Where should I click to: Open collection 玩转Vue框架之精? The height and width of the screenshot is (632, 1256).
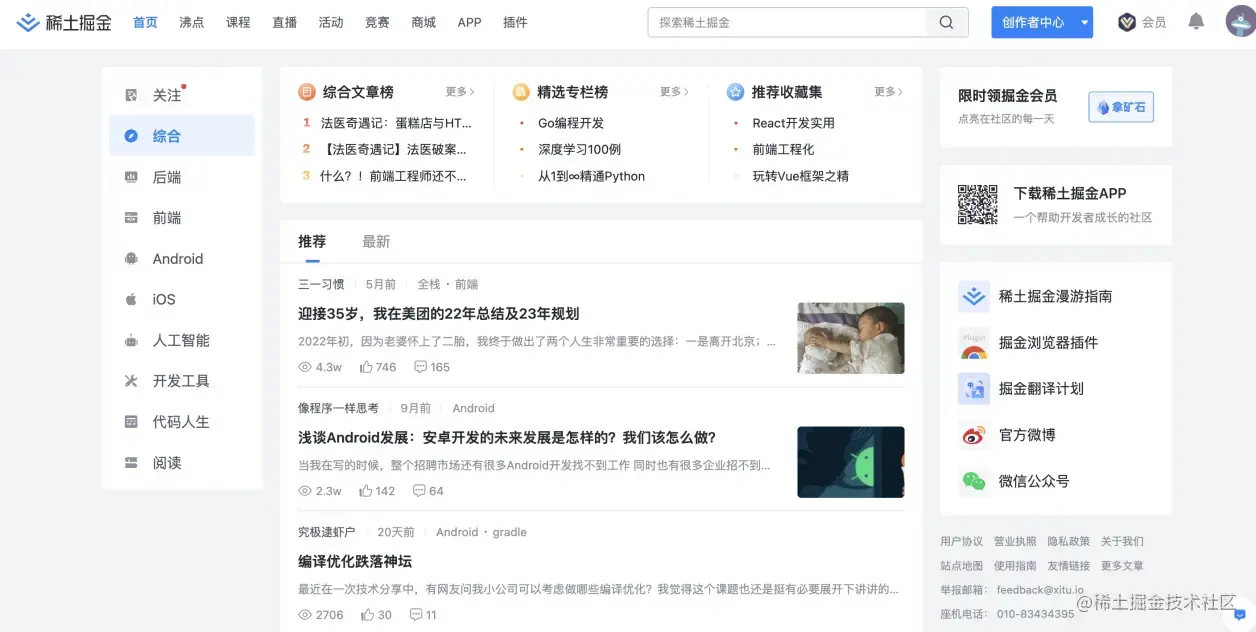[800, 176]
